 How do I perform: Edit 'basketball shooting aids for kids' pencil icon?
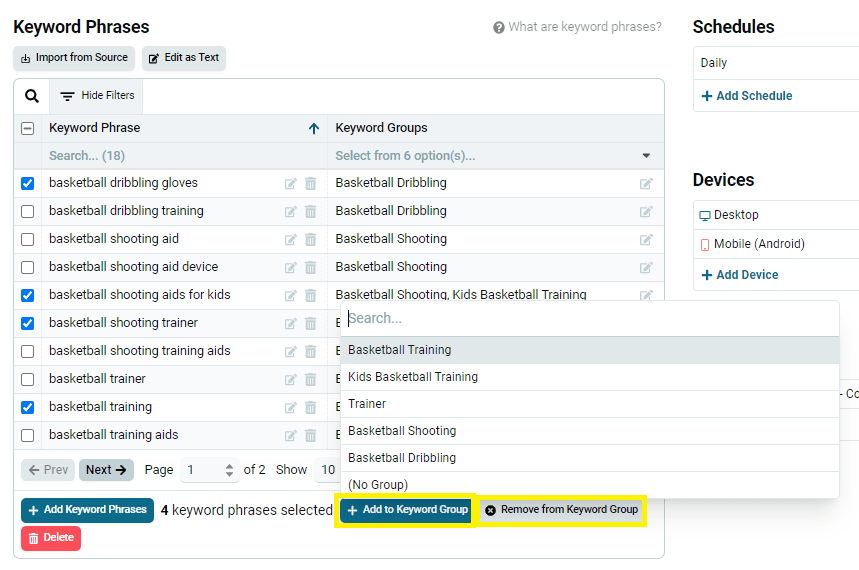coord(290,295)
